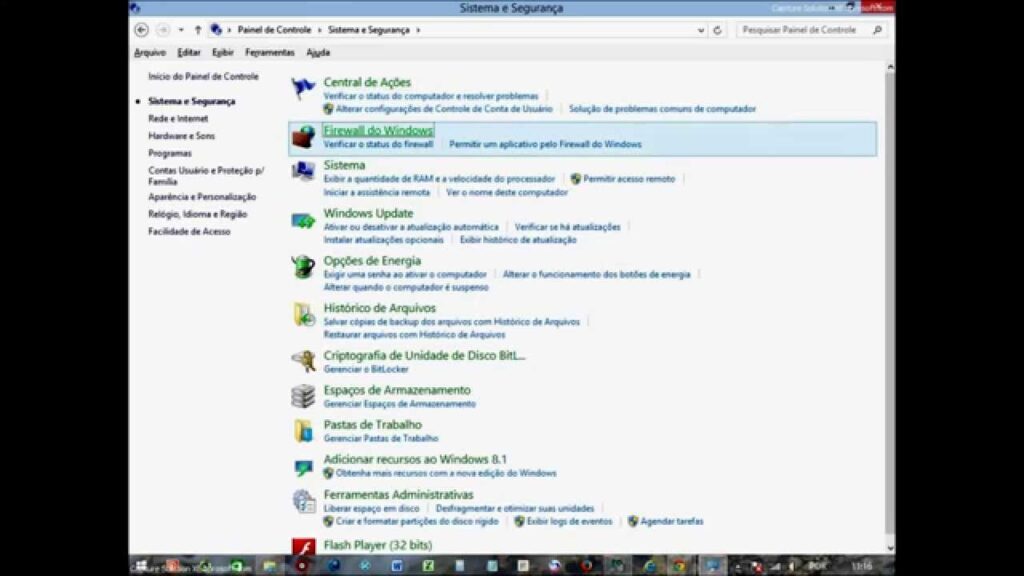Open Opções de Energia heading link
The image size is (1024, 576).
[372, 261]
